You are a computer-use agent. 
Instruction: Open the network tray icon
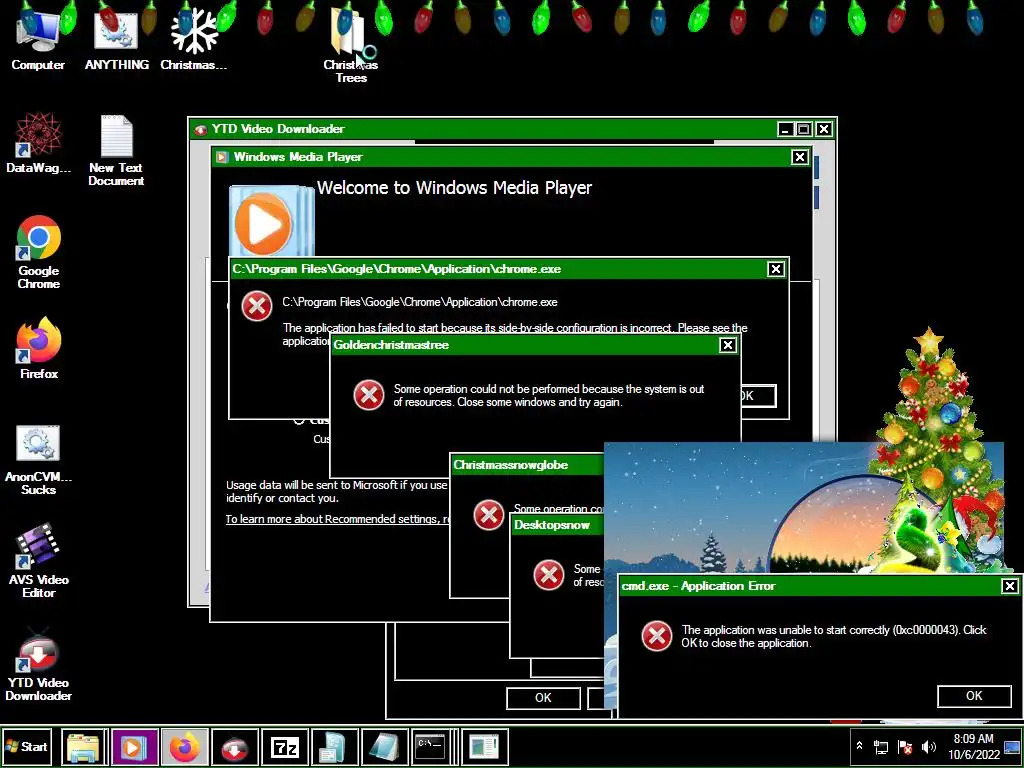click(881, 747)
